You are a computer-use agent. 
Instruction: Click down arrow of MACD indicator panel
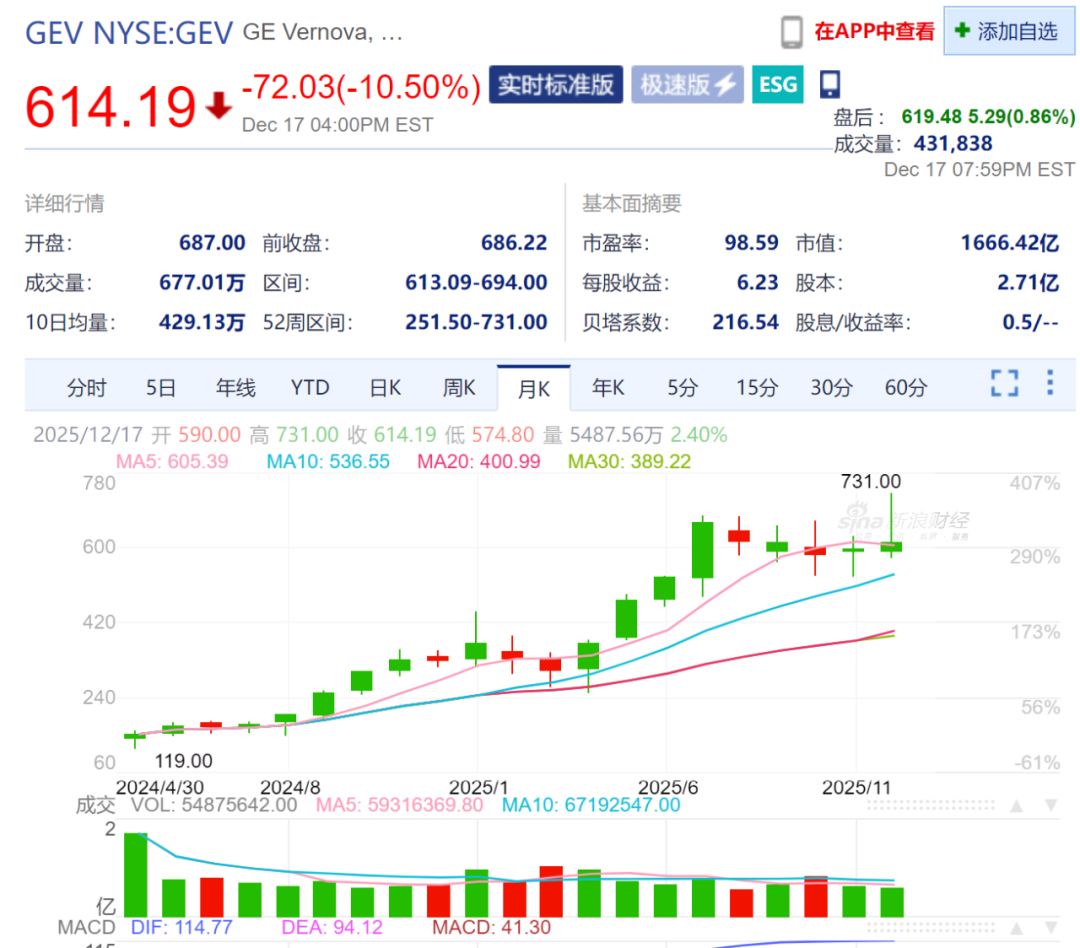pos(1051,929)
